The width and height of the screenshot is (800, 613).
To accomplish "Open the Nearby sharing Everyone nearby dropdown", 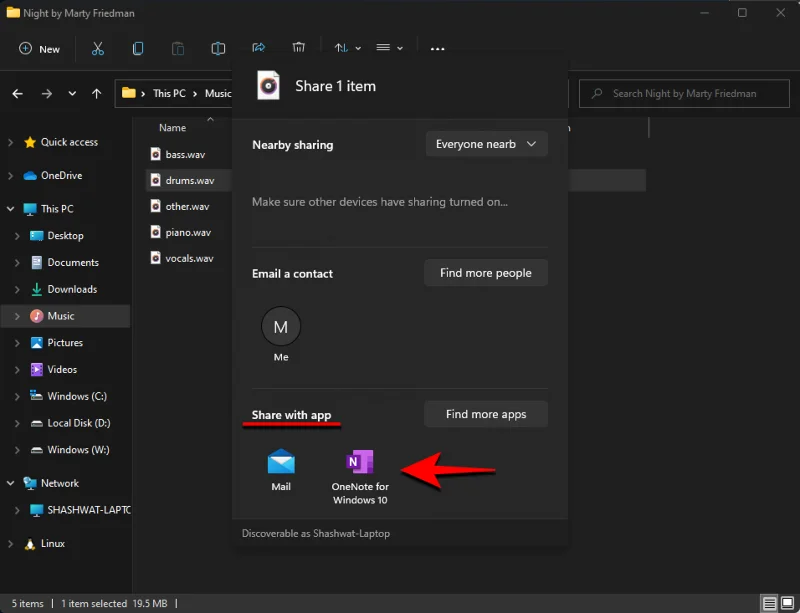I will [x=486, y=144].
